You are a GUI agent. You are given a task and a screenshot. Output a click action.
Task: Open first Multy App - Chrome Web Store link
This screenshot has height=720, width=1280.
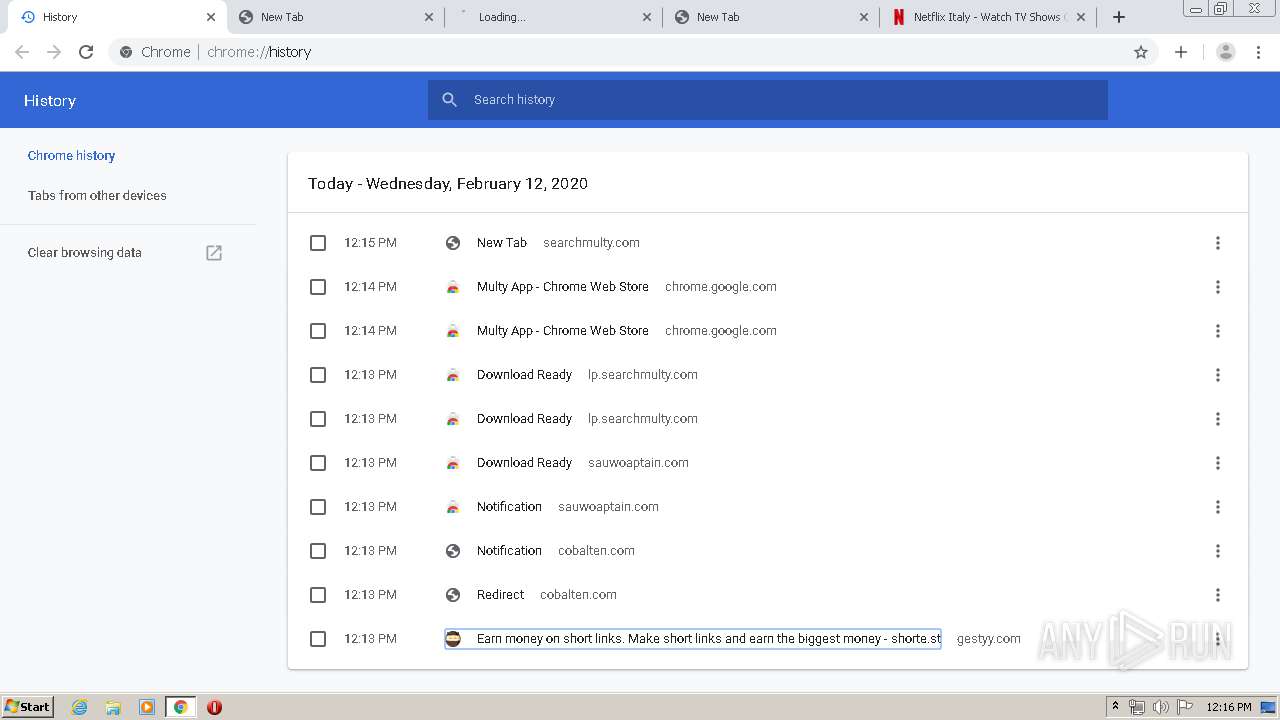[563, 287]
